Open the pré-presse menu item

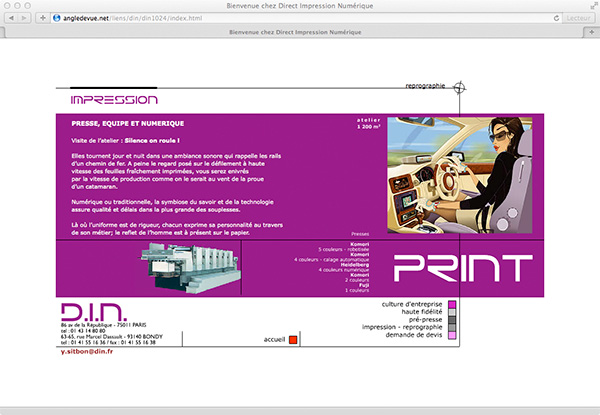click(427, 319)
